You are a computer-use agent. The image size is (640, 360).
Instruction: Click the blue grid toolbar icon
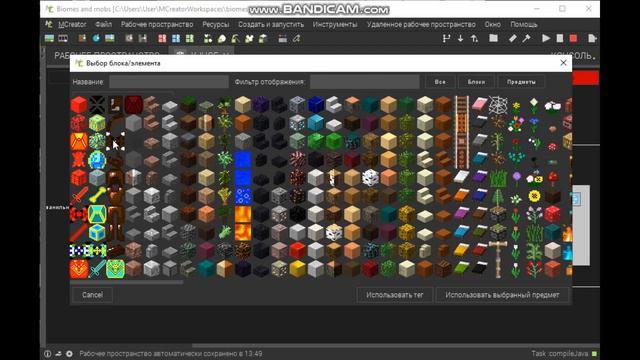(176, 38)
